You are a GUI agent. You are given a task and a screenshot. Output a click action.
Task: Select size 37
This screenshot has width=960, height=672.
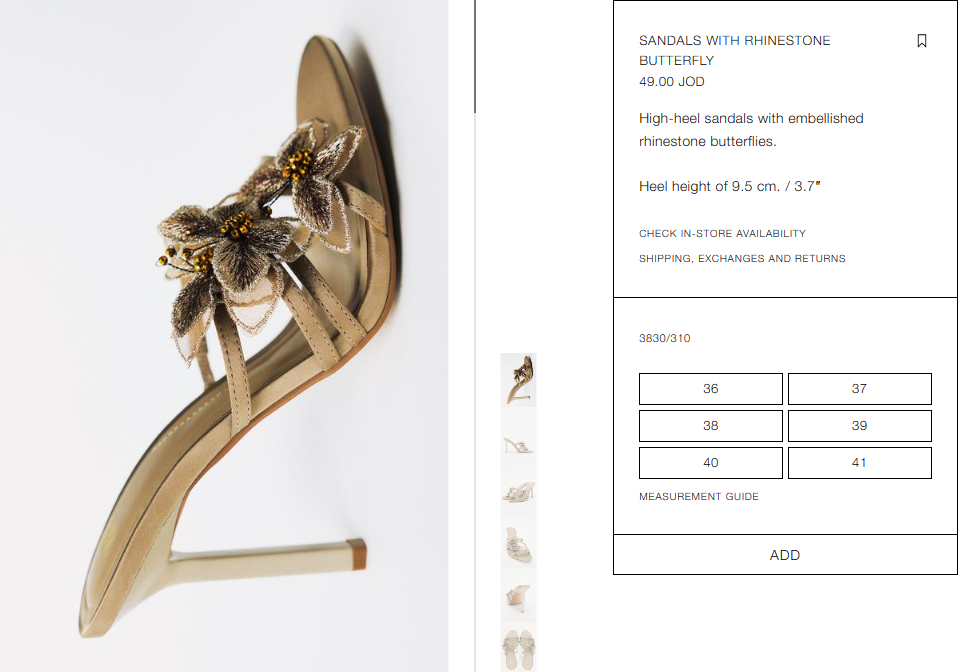860,389
